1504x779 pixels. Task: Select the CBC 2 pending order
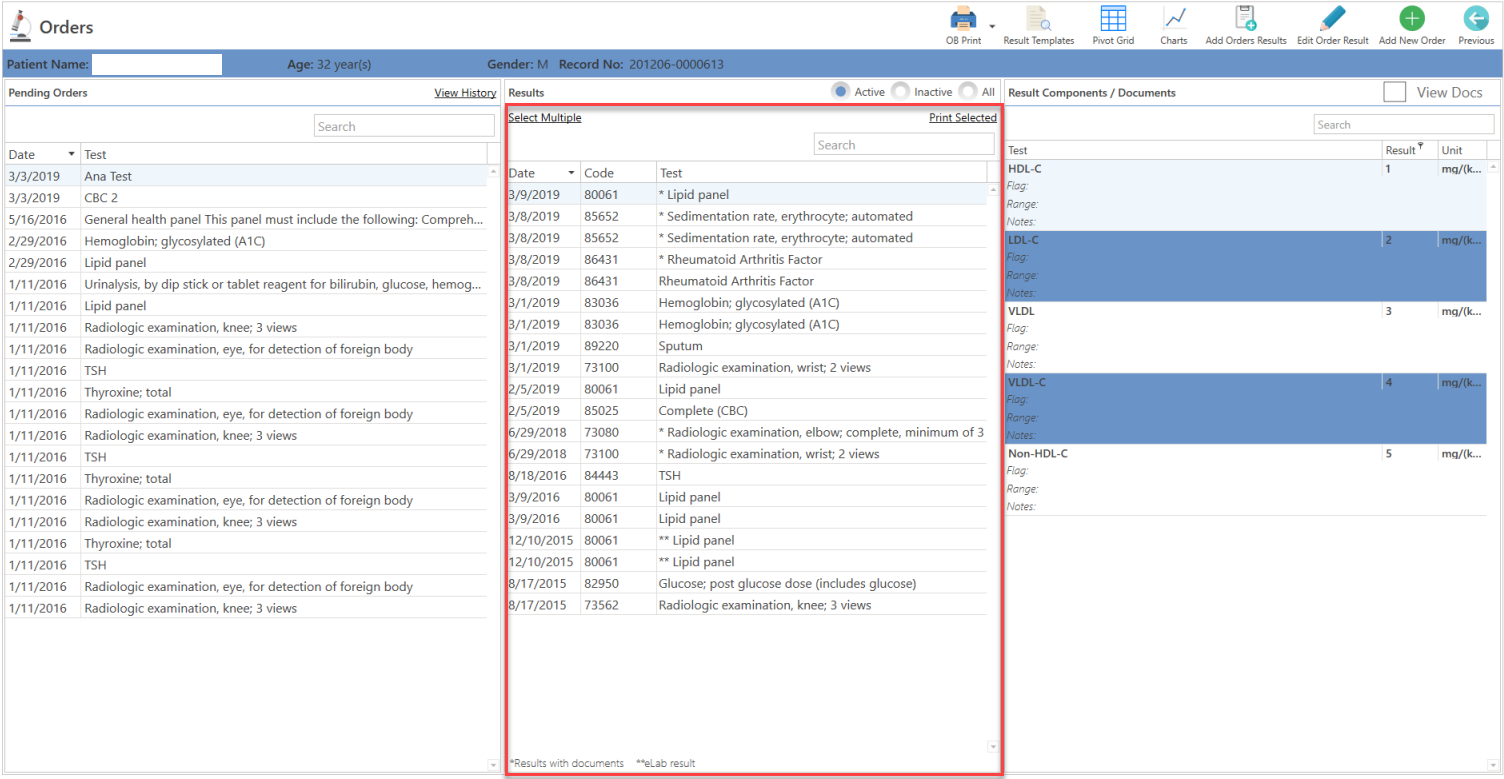(x=246, y=198)
